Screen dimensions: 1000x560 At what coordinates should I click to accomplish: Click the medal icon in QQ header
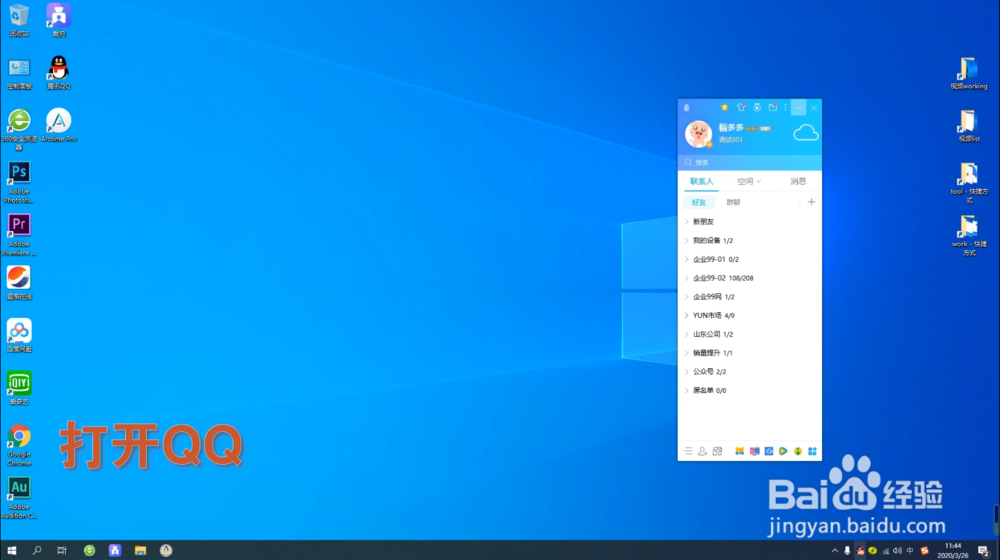(x=757, y=108)
